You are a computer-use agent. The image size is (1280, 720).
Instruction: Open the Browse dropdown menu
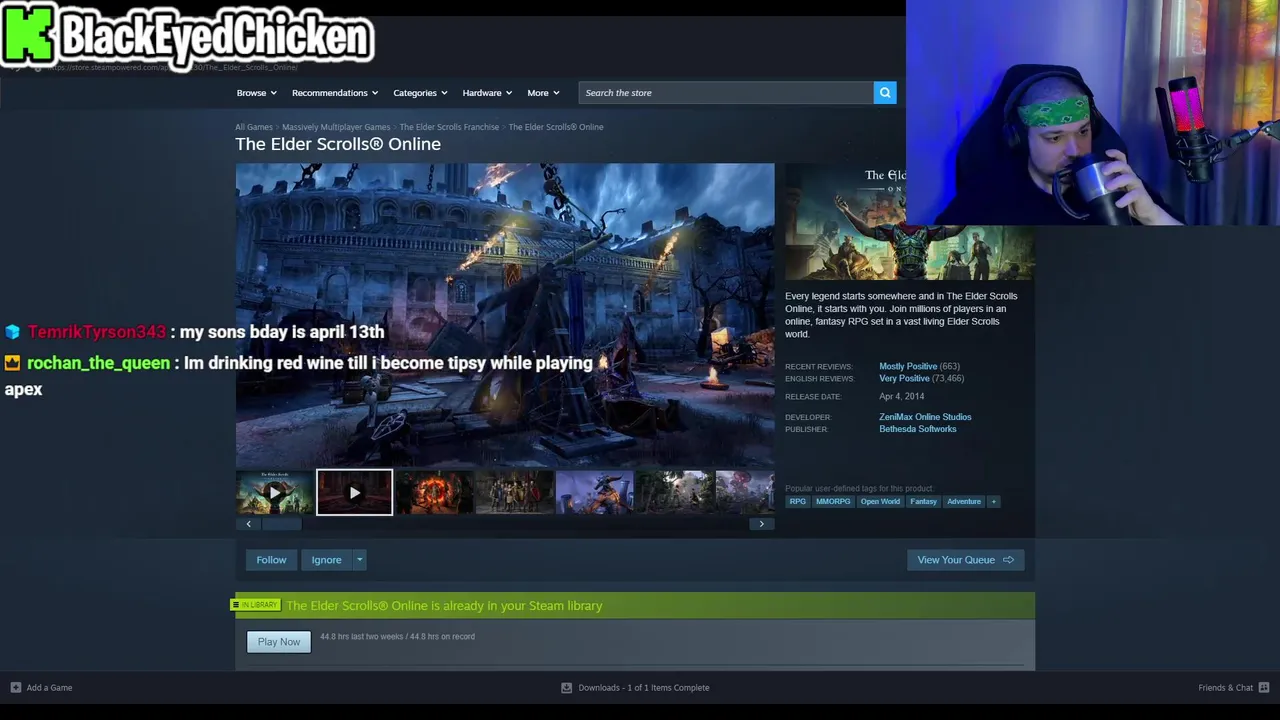[x=257, y=93]
